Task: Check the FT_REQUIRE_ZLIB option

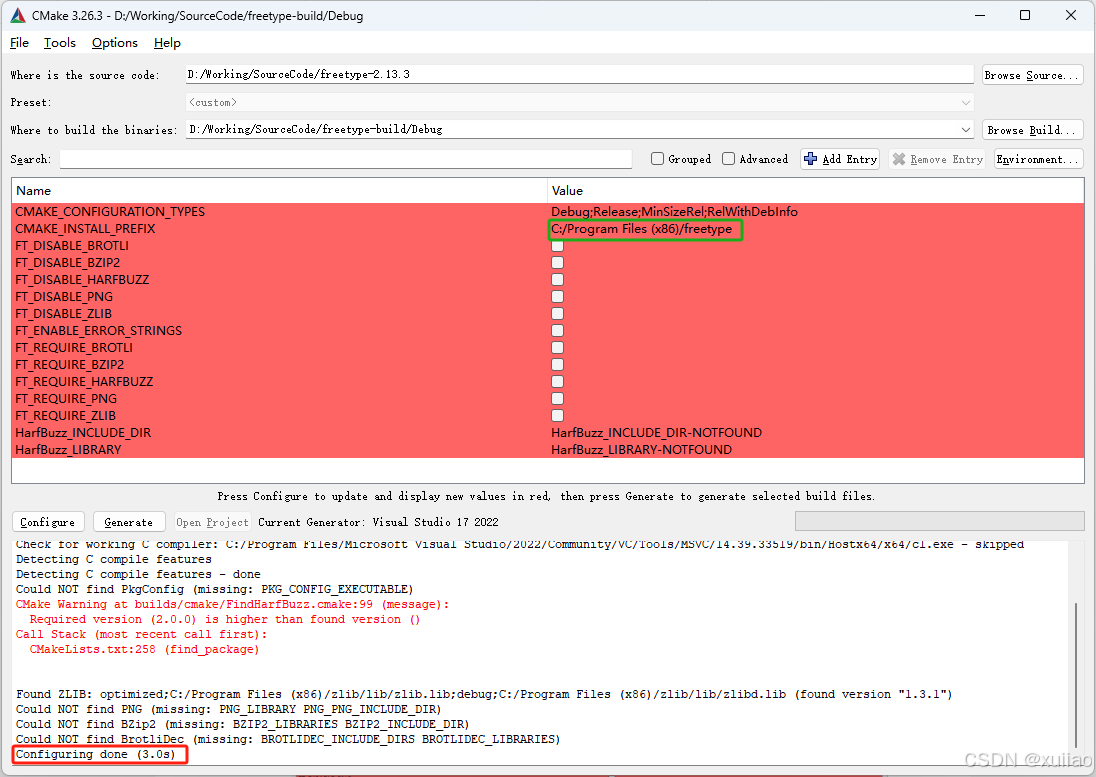Action: pos(557,415)
